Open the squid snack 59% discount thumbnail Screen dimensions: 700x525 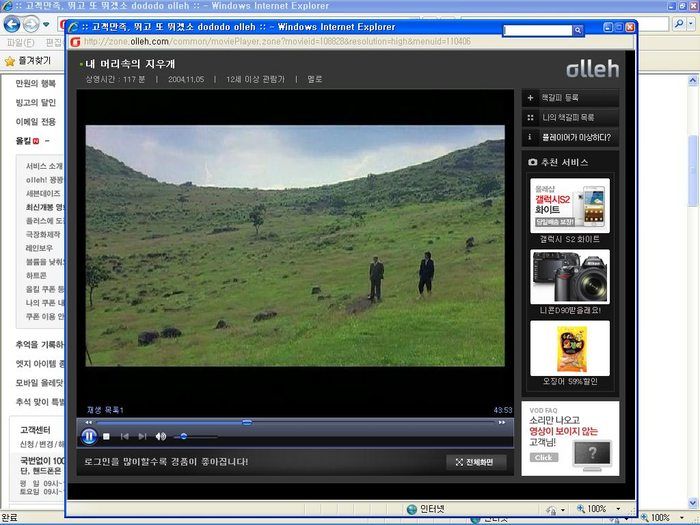click(570, 348)
